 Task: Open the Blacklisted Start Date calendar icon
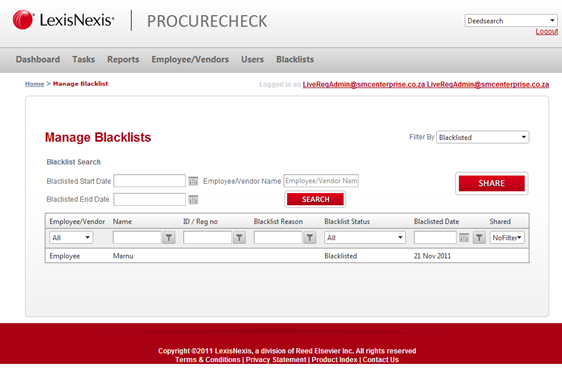(193, 181)
